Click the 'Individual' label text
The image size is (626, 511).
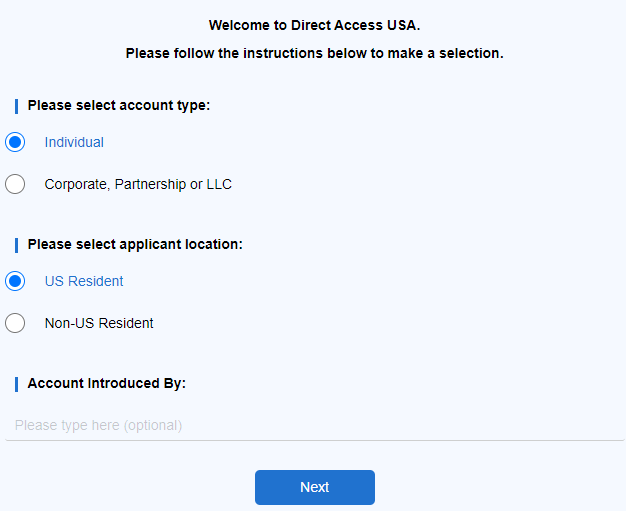[74, 142]
